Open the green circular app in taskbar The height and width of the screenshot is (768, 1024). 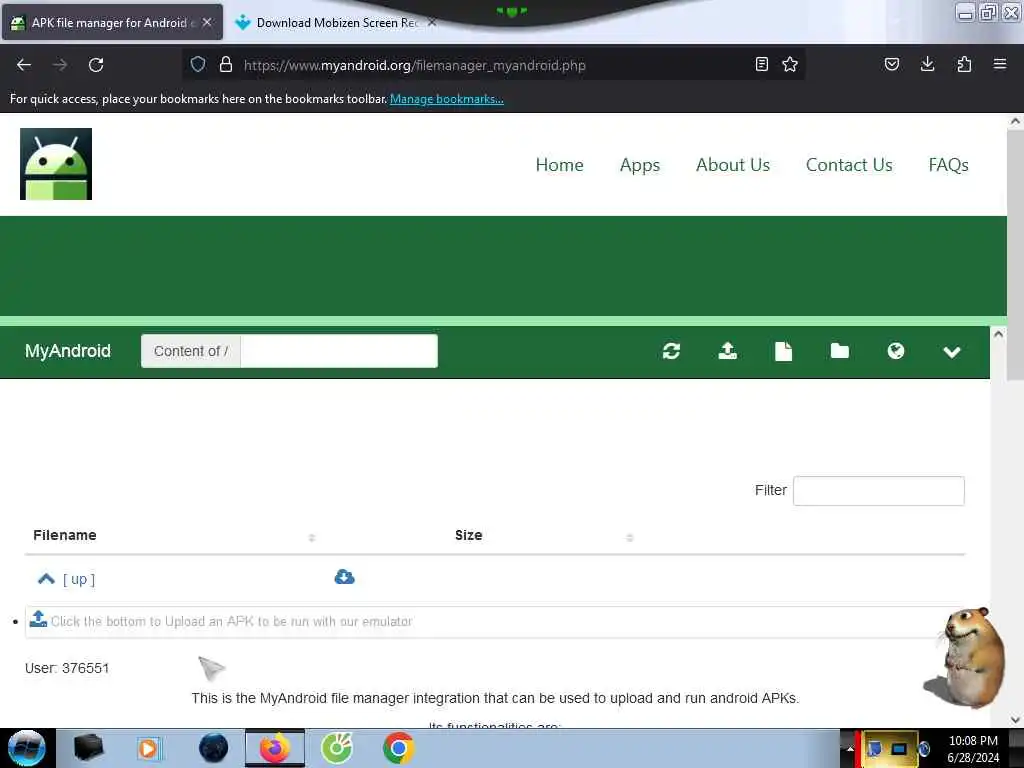pyautogui.click(x=337, y=748)
